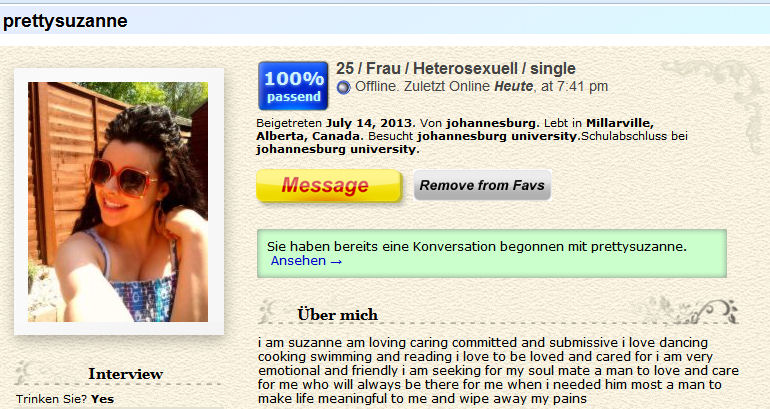Screen dimensions: 770x409
Task: Open the conversation via Ansehen link
Action: tap(306, 261)
